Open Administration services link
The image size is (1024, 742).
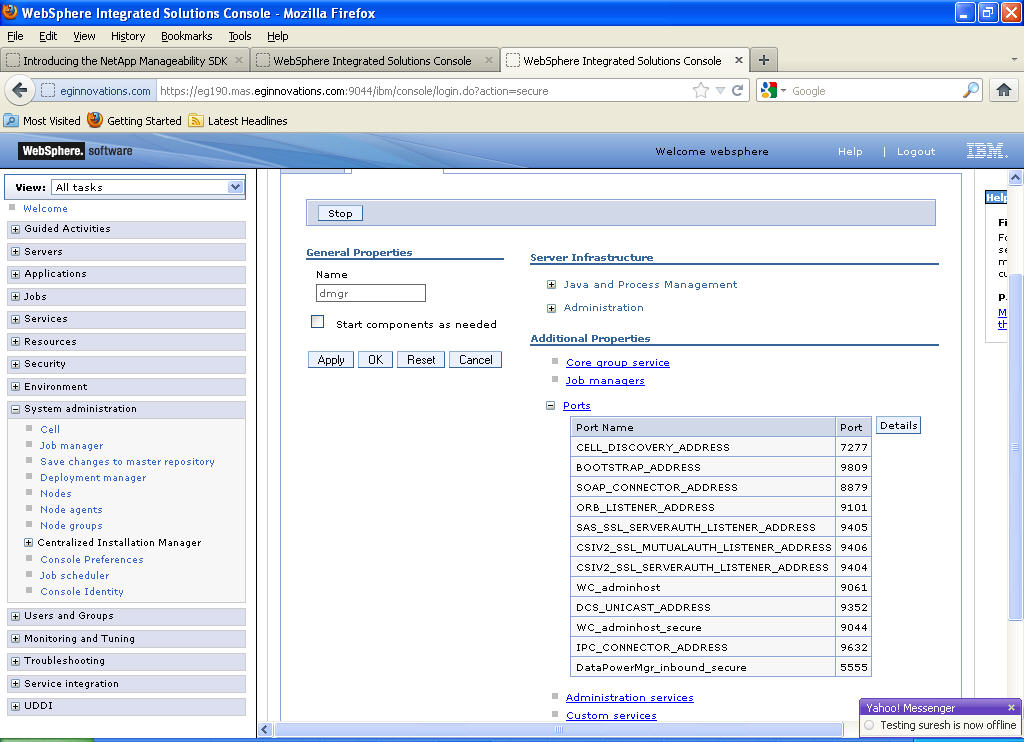(x=630, y=698)
